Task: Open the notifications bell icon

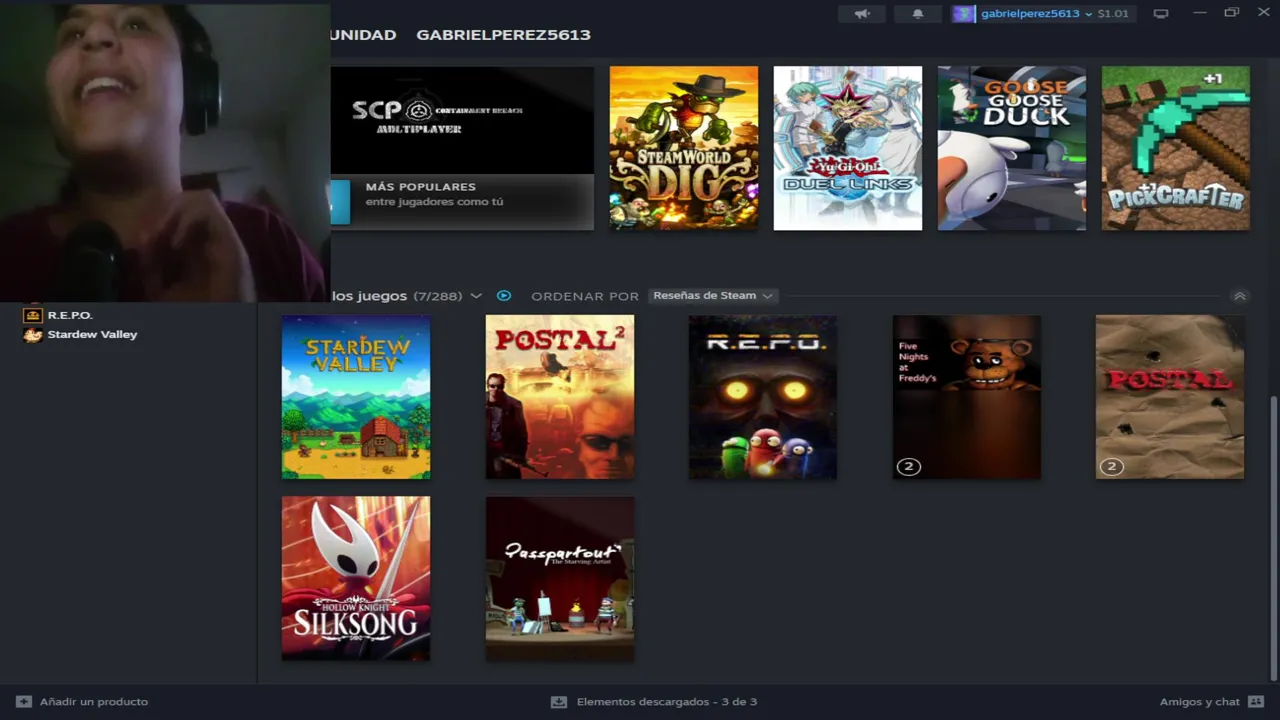Action: click(x=918, y=14)
